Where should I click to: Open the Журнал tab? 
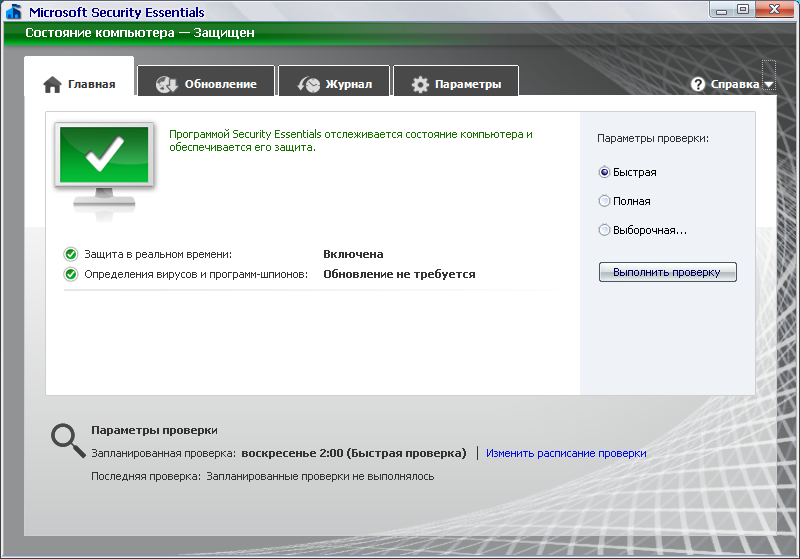(x=348, y=85)
